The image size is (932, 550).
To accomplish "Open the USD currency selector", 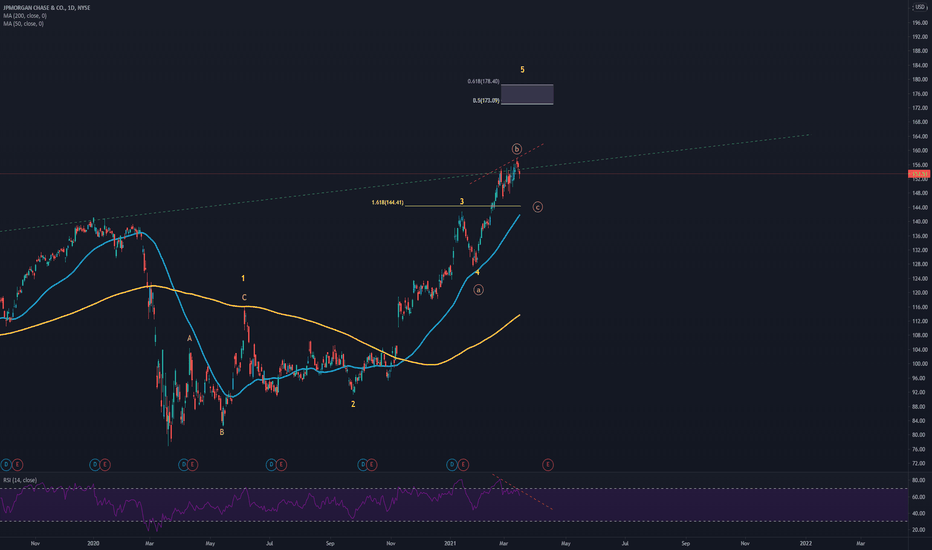I will [920, 7].
